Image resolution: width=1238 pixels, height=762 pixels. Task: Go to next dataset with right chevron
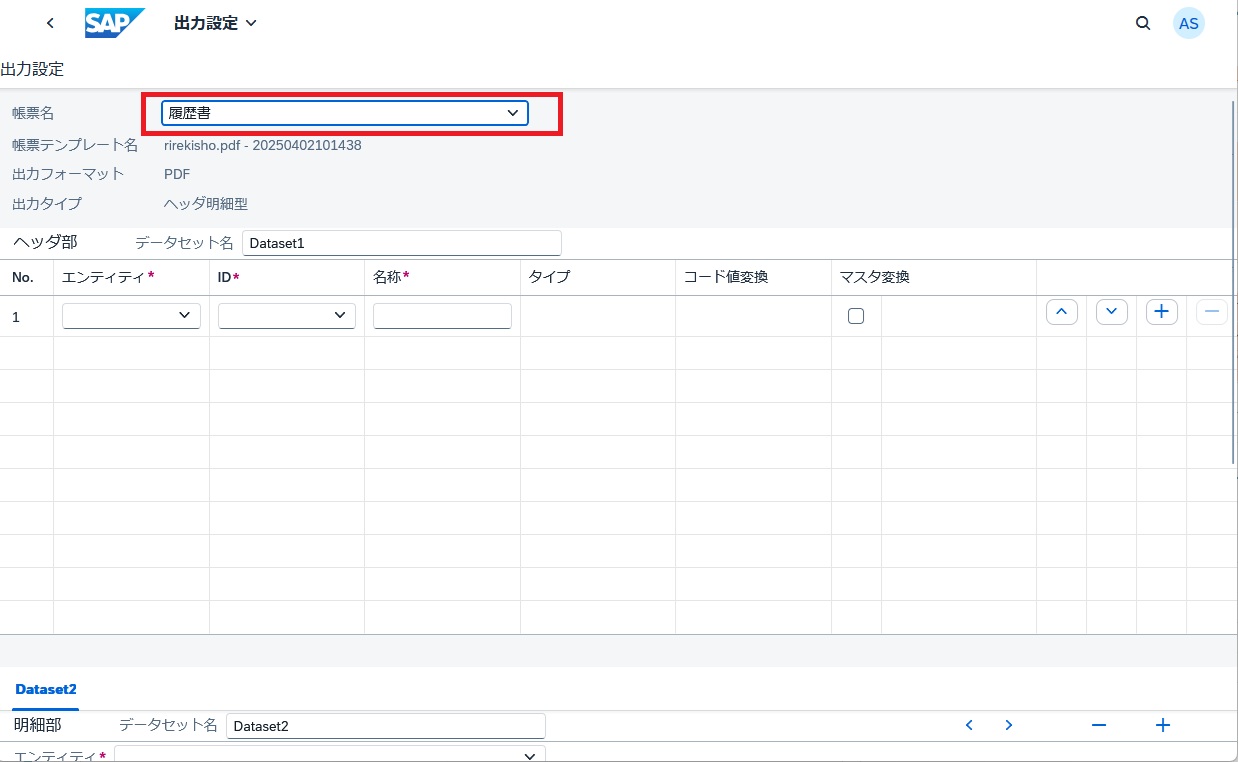pyautogui.click(x=1009, y=726)
